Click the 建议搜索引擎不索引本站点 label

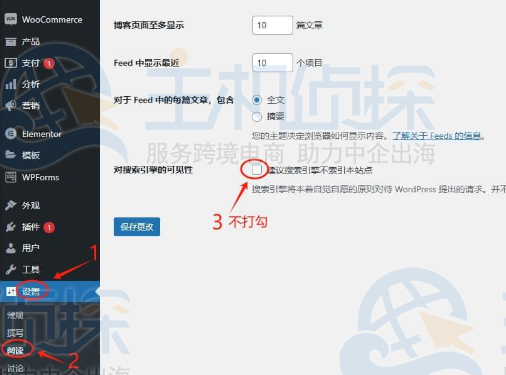coord(320,170)
